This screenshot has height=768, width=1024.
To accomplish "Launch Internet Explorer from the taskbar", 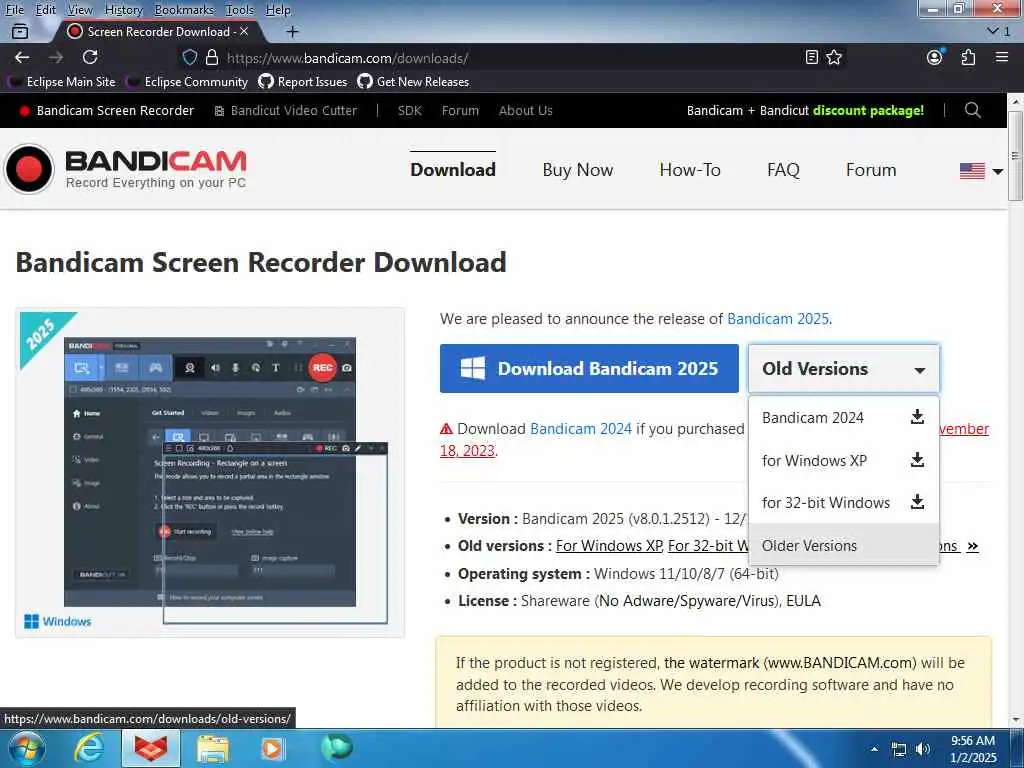I will (x=88, y=749).
